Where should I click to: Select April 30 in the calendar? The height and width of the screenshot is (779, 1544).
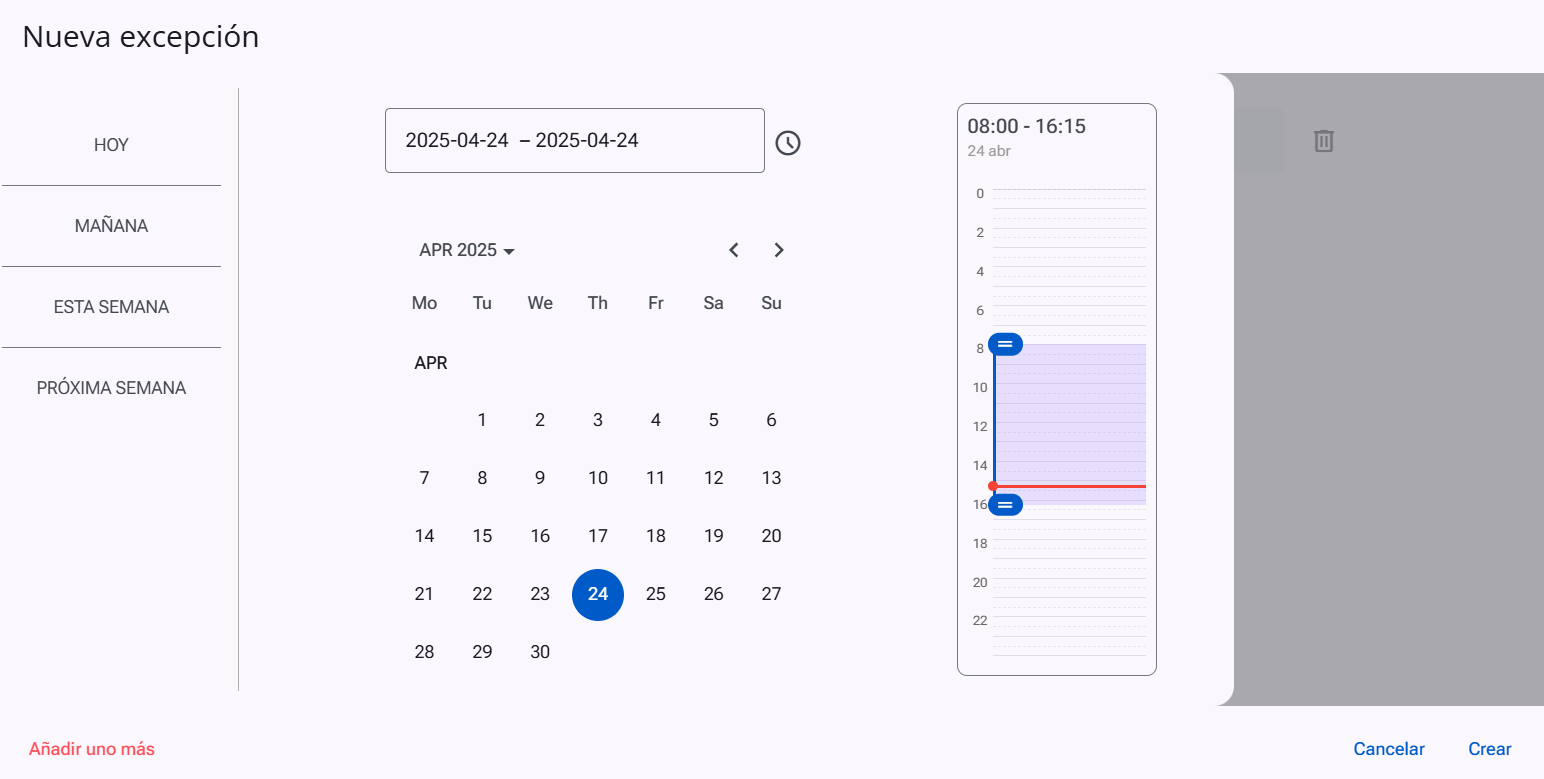pyautogui.click(x=540, y=652)
